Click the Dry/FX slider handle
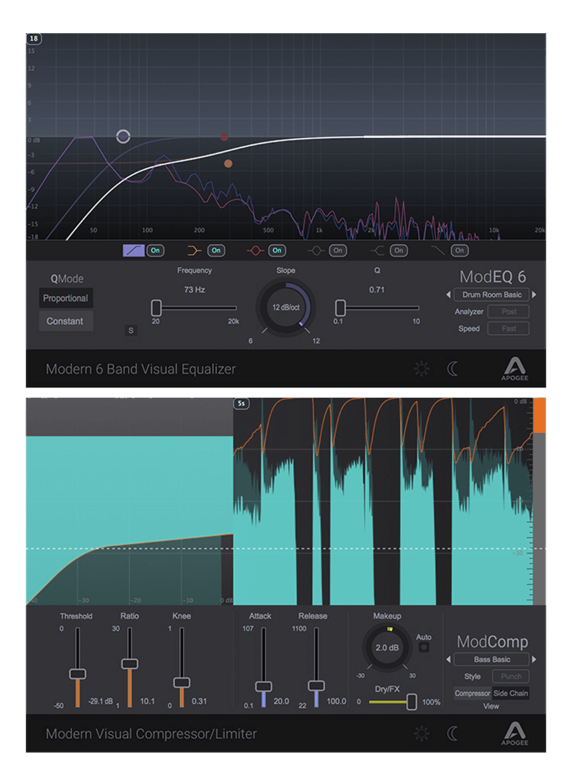The width and height of the screenshot is (562, 766). point(412,702)
